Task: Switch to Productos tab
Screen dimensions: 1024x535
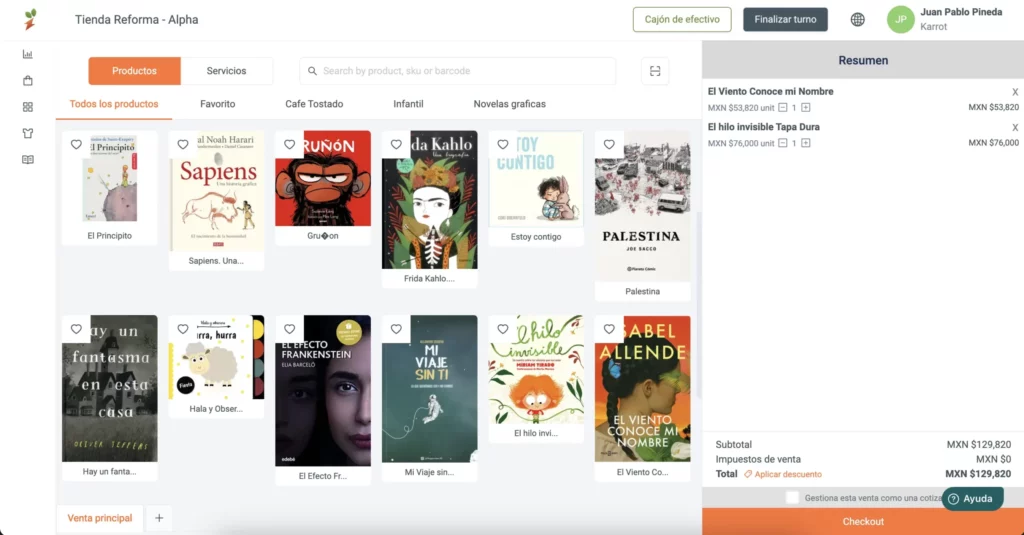Action: tap(135, 71)
